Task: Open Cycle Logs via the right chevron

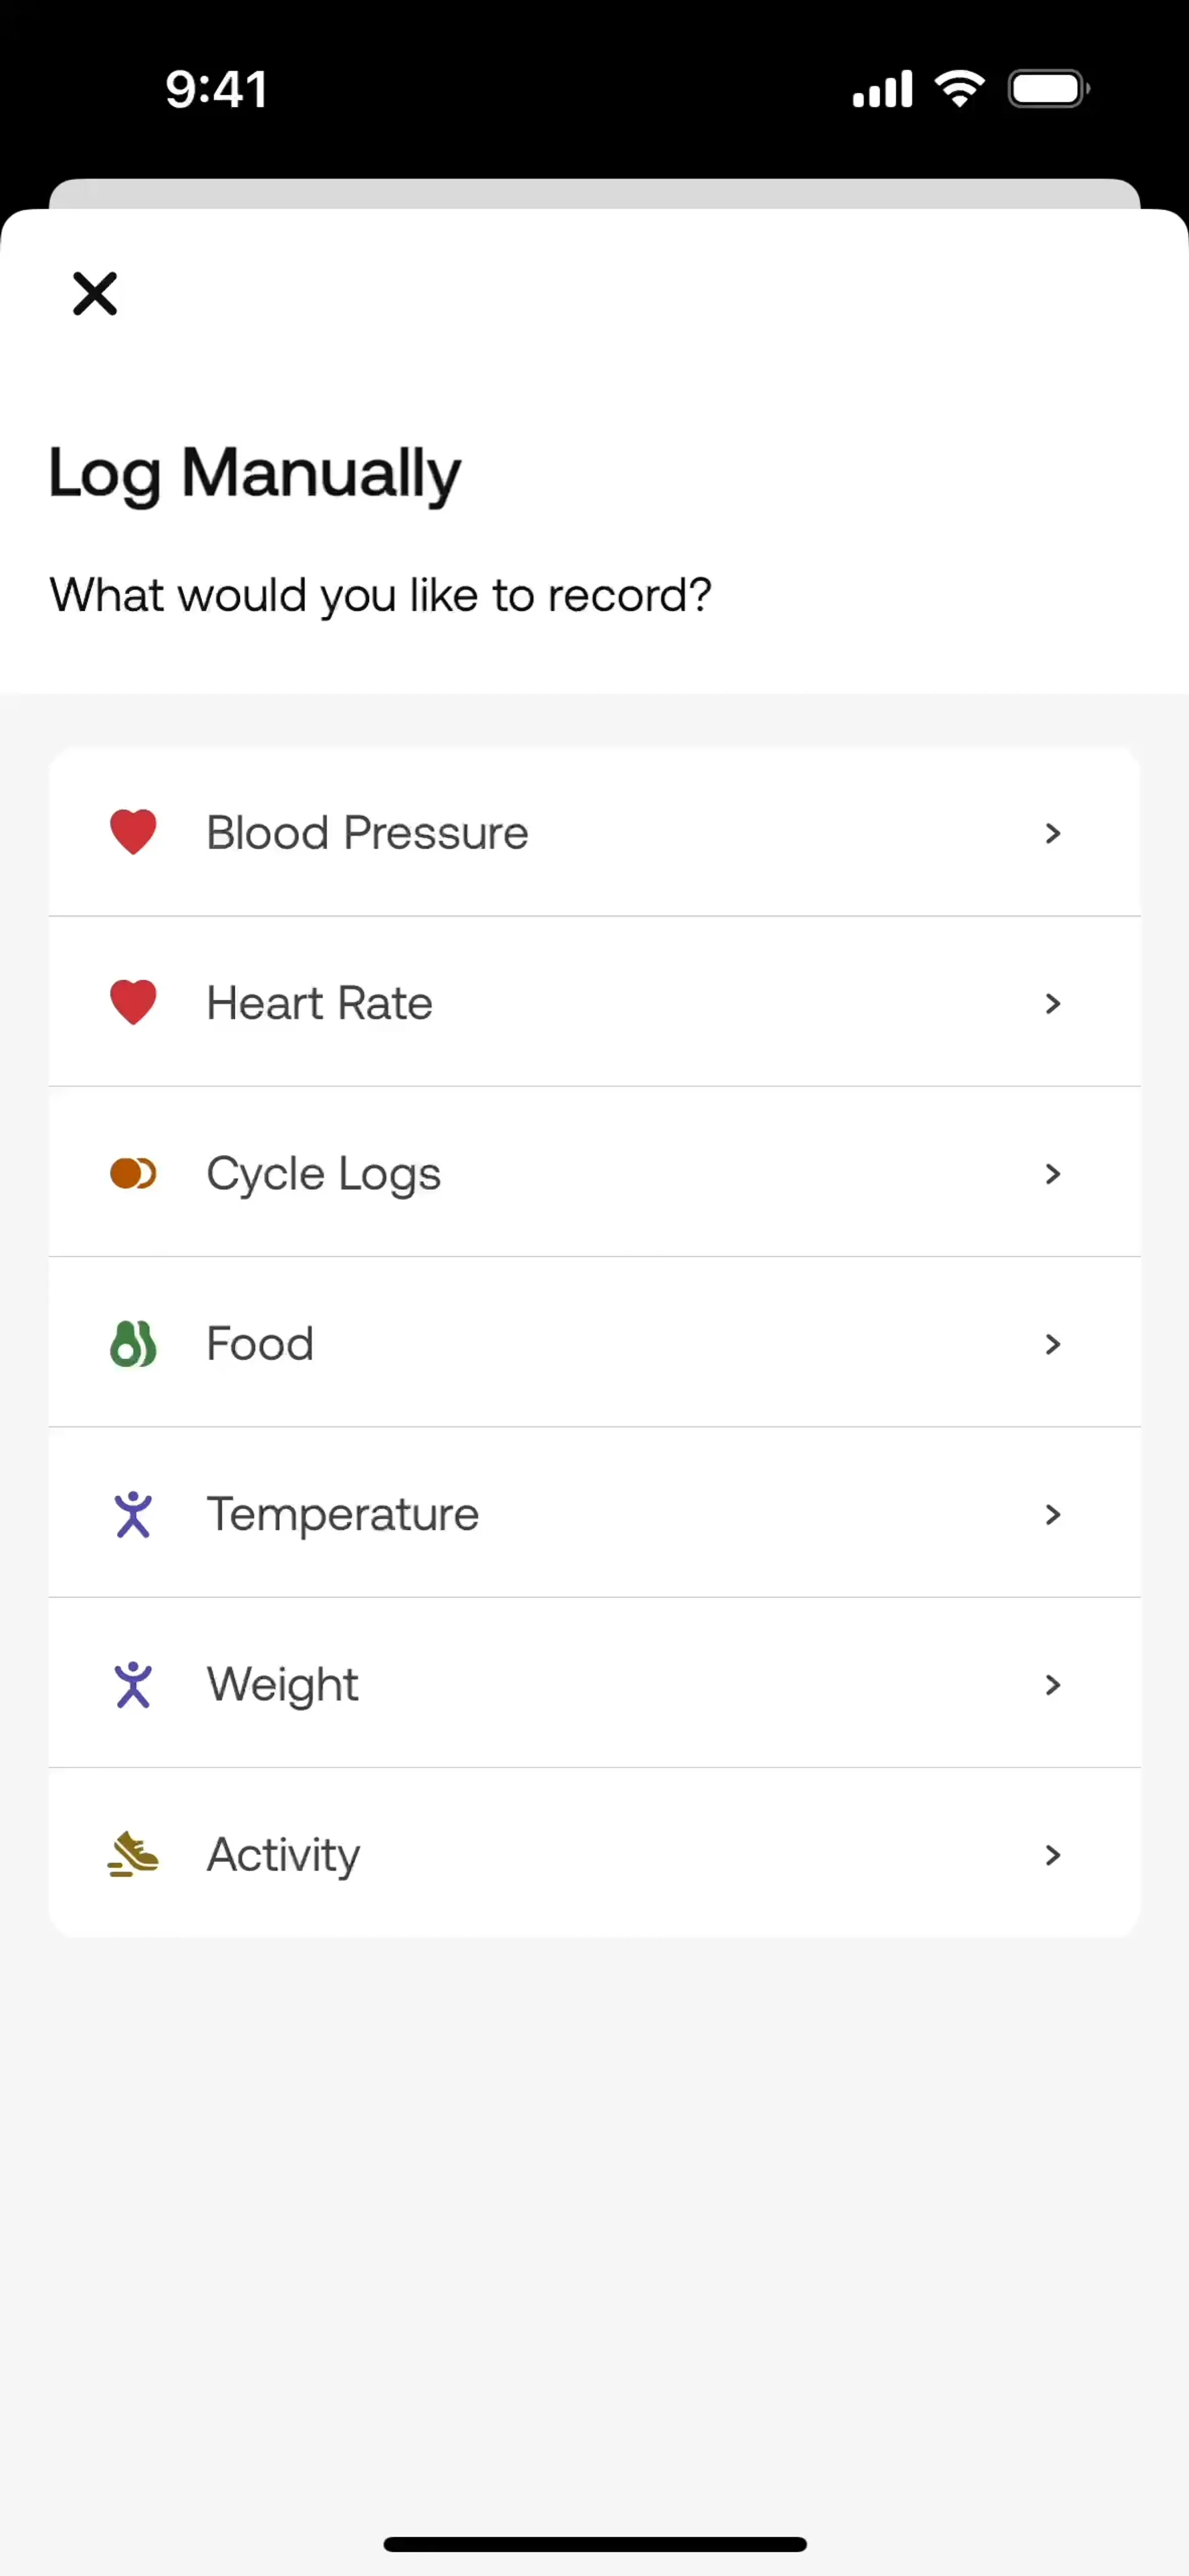Action: click(x=1052, y=1174)
